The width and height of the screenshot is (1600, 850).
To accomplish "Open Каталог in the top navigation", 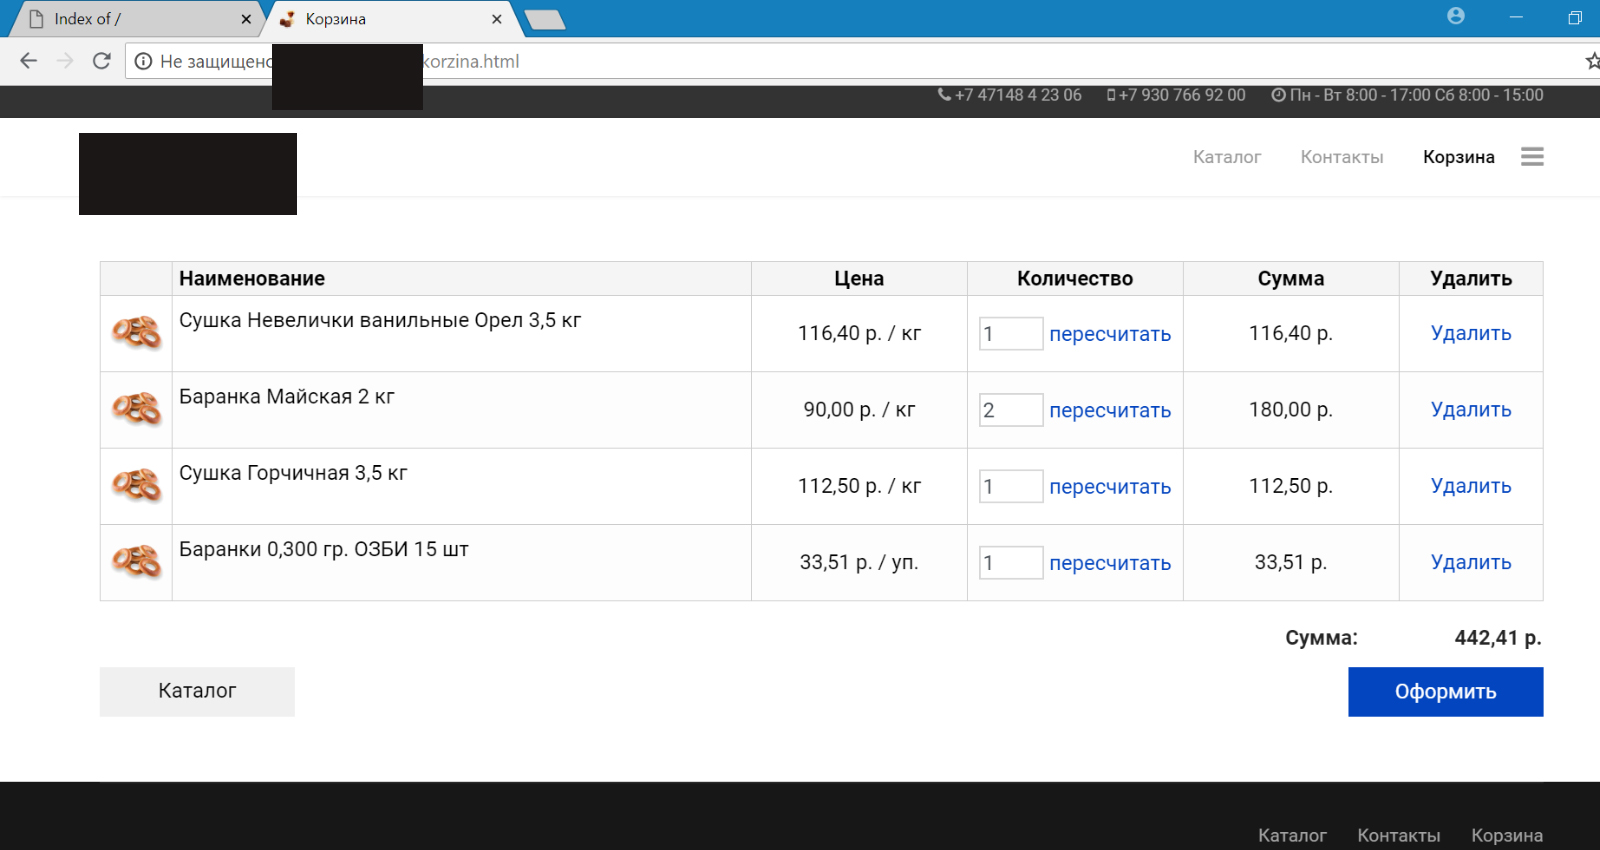I will 1227,157.
